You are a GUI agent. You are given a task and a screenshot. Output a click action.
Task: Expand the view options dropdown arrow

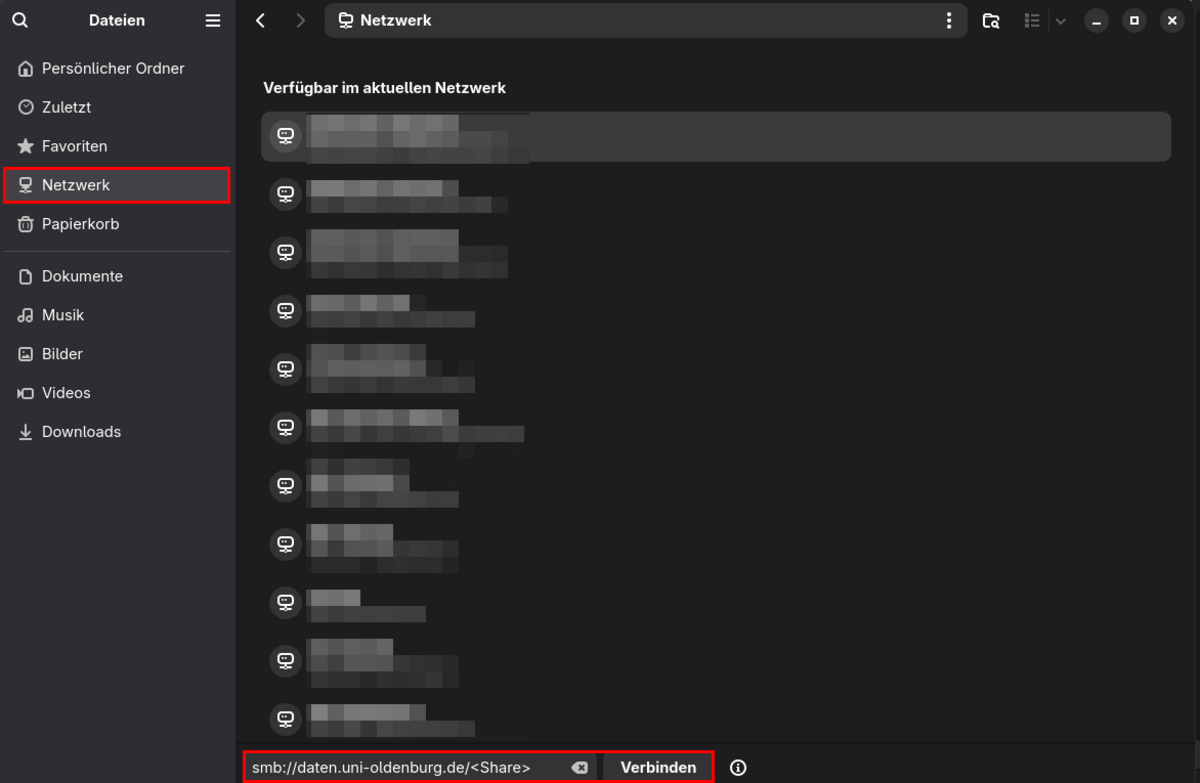1060,20
